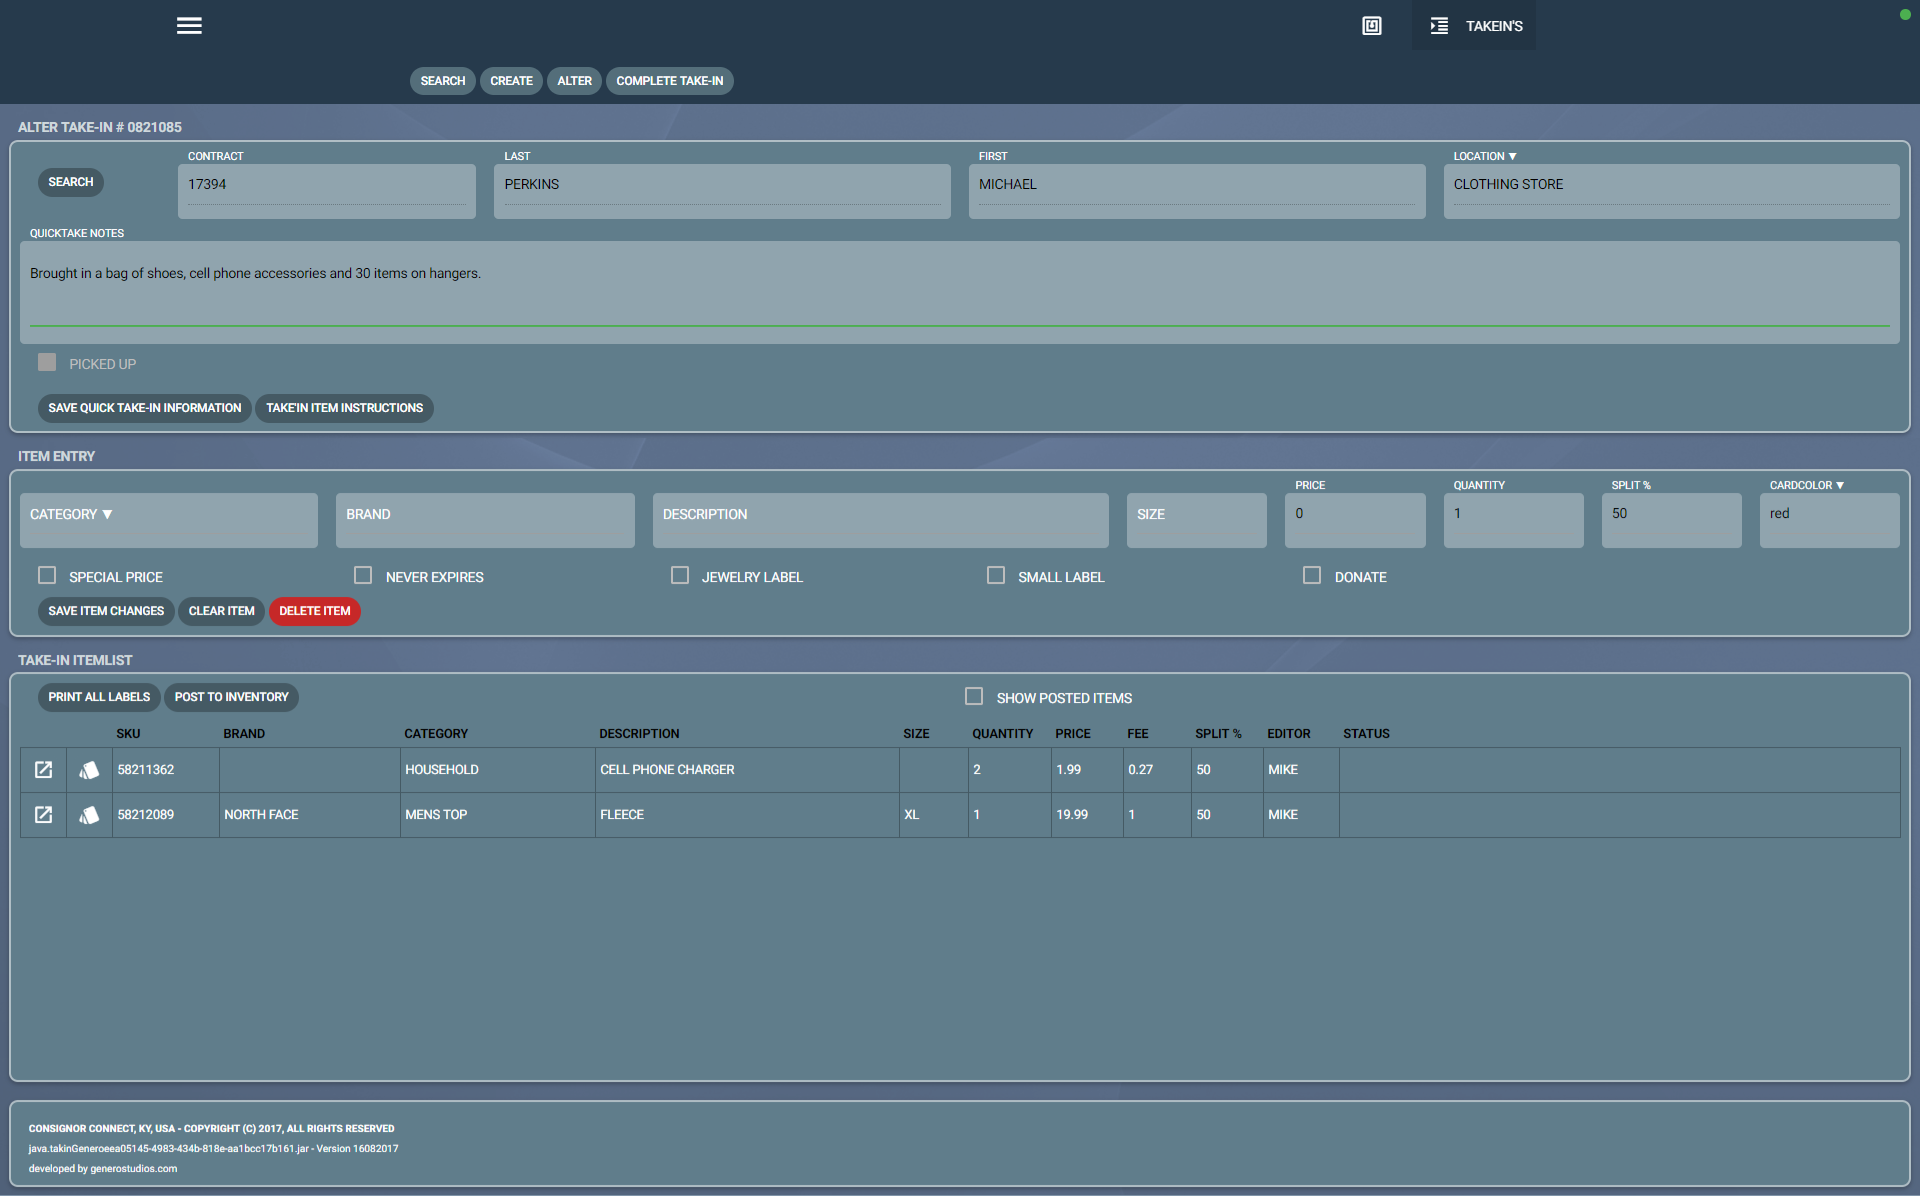Open the Cardcolor dropdown
The width and height of the screenshot is (1920, 1196).
point(1839,485)
